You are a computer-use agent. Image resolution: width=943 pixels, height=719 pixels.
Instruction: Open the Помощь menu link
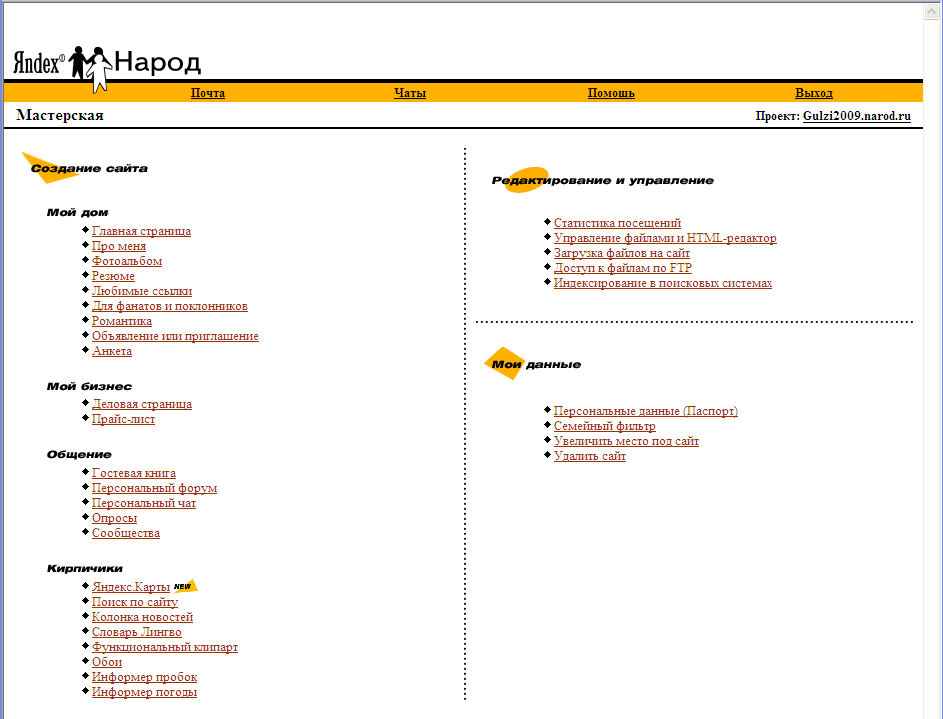click(611, 93)
